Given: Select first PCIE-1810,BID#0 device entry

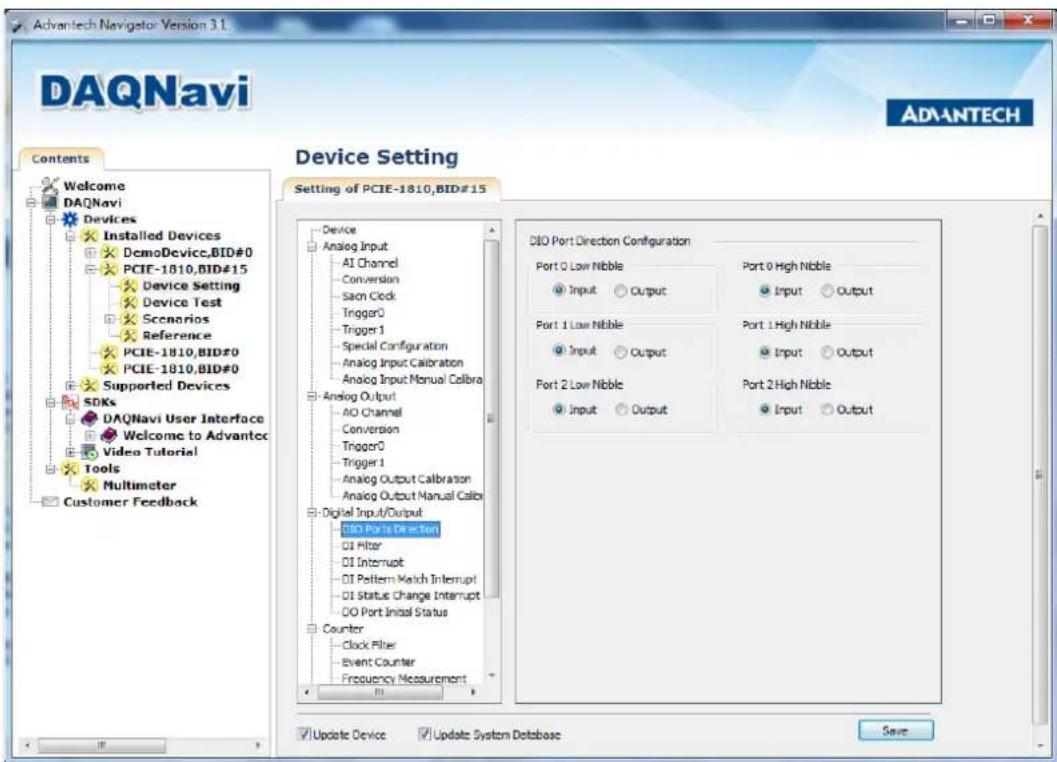Looking at the screenshot, I should point(181,352).
